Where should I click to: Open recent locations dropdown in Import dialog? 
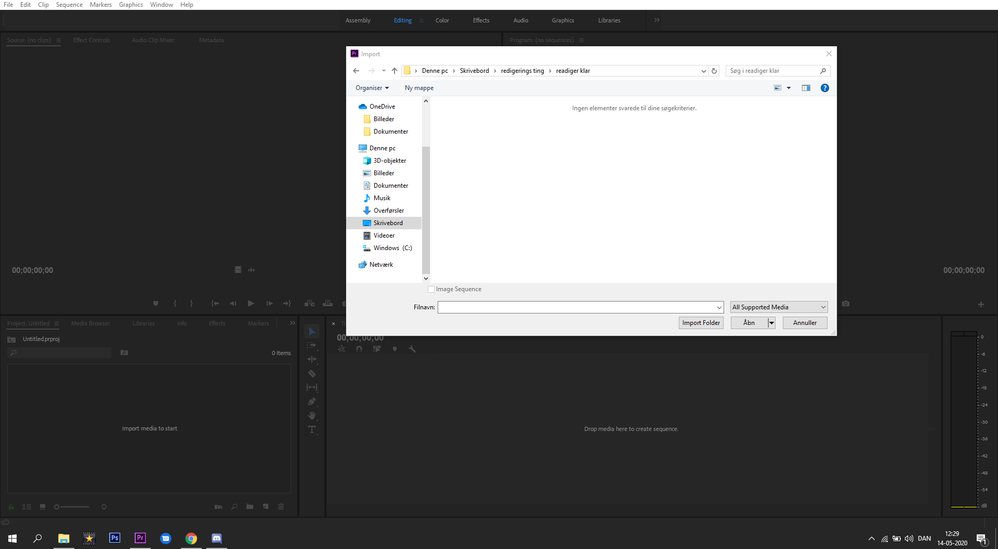(383, 71)
